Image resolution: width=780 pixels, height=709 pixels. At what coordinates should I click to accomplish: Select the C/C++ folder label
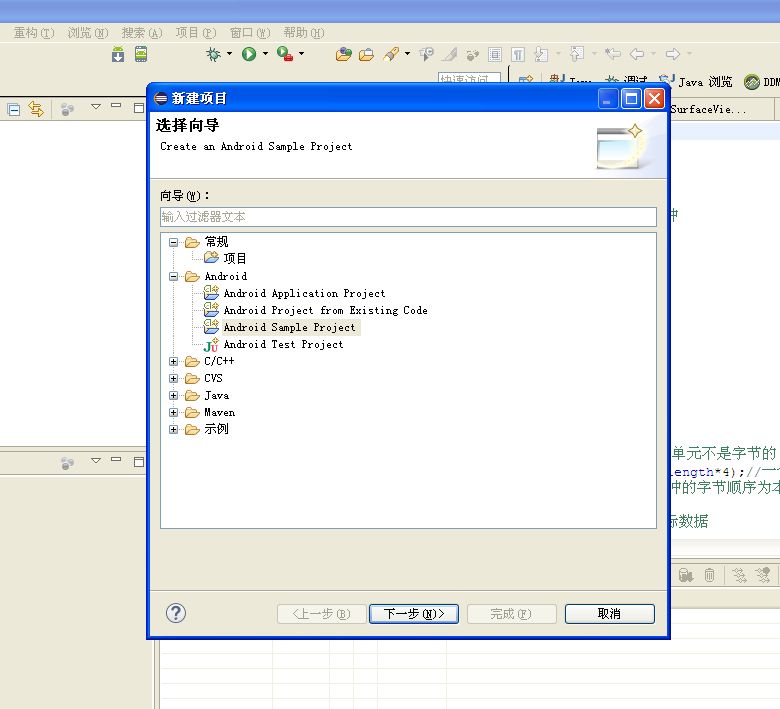(x=219, y=361)
